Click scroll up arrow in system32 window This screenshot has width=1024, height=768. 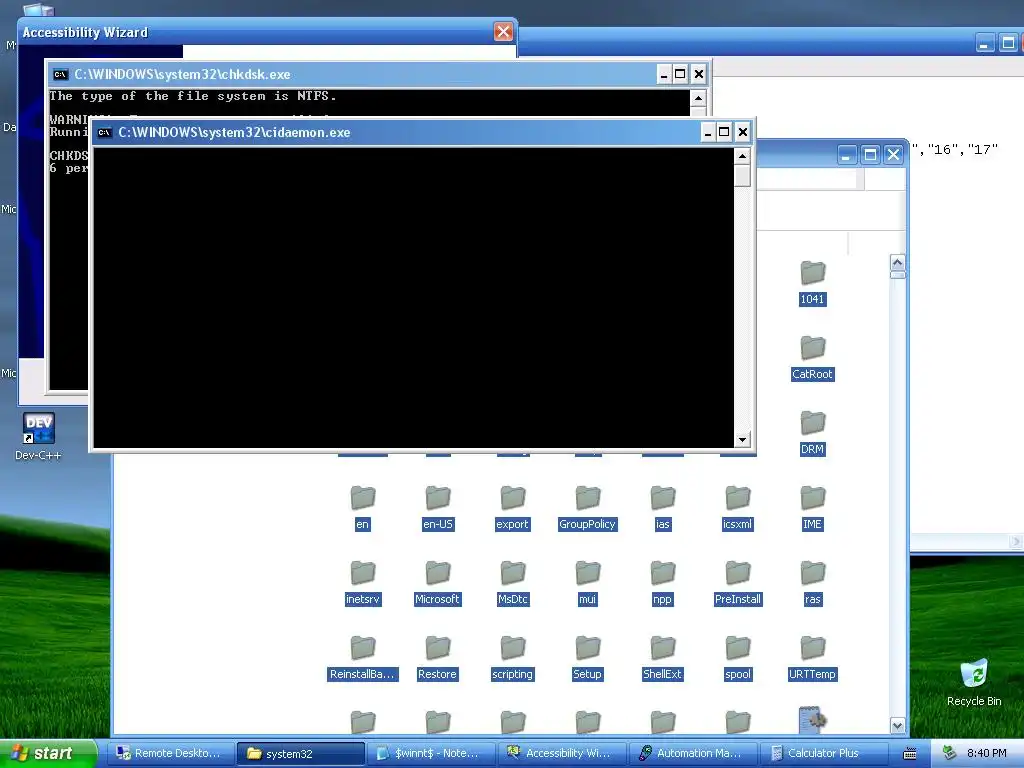(897, 263)
